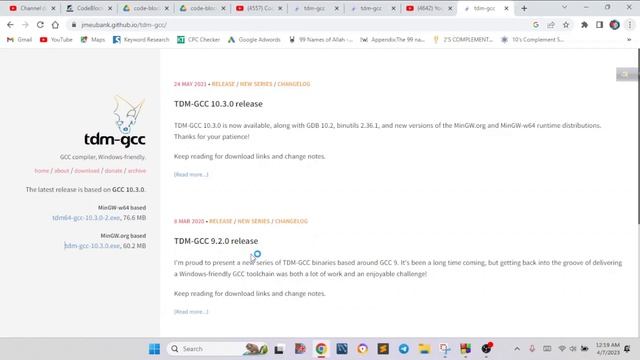Open the Windows Start menu

[154, 349]
